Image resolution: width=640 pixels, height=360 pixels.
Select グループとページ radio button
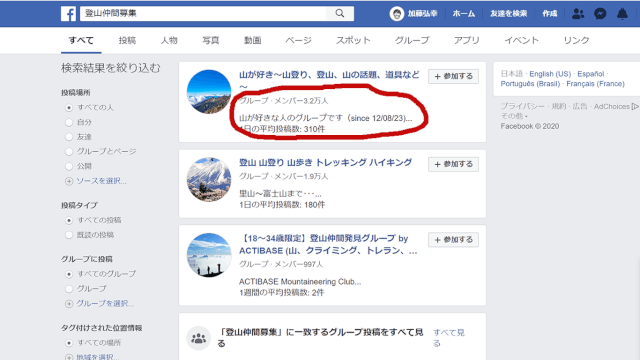[x=69, y=152]
